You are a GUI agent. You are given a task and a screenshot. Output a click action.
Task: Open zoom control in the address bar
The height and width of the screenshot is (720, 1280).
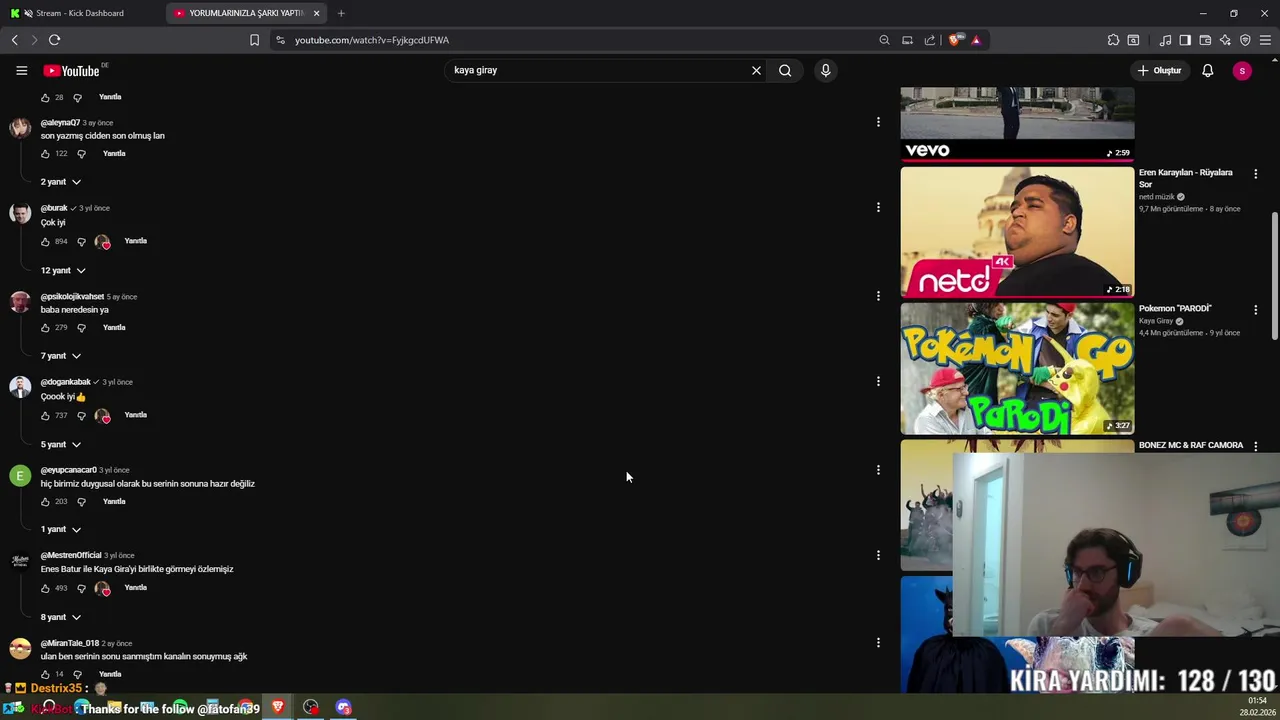pos(884,40)
